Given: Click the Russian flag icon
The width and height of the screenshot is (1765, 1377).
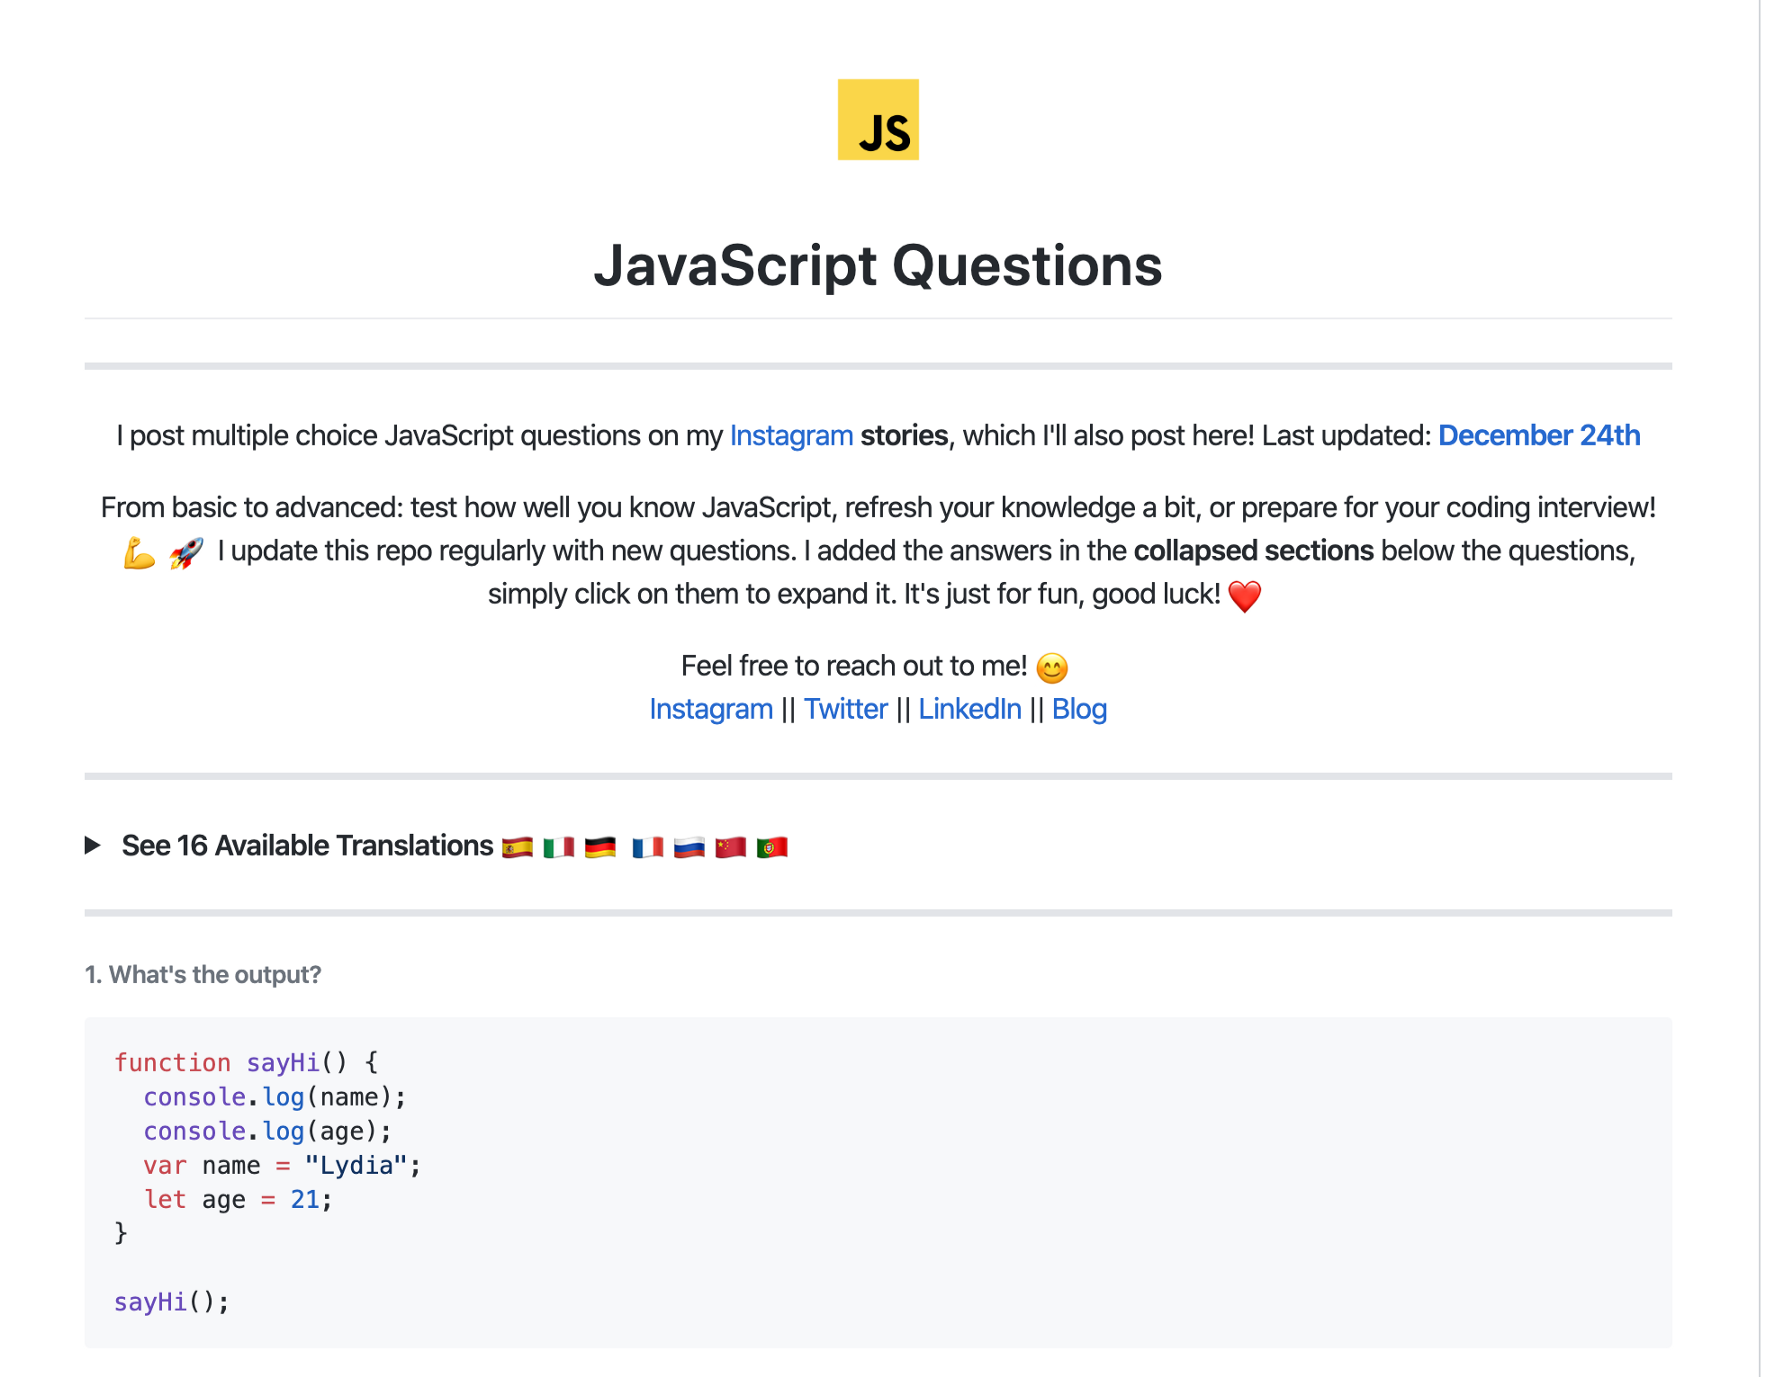Looking at the screenshot, I should pos(689,847).
